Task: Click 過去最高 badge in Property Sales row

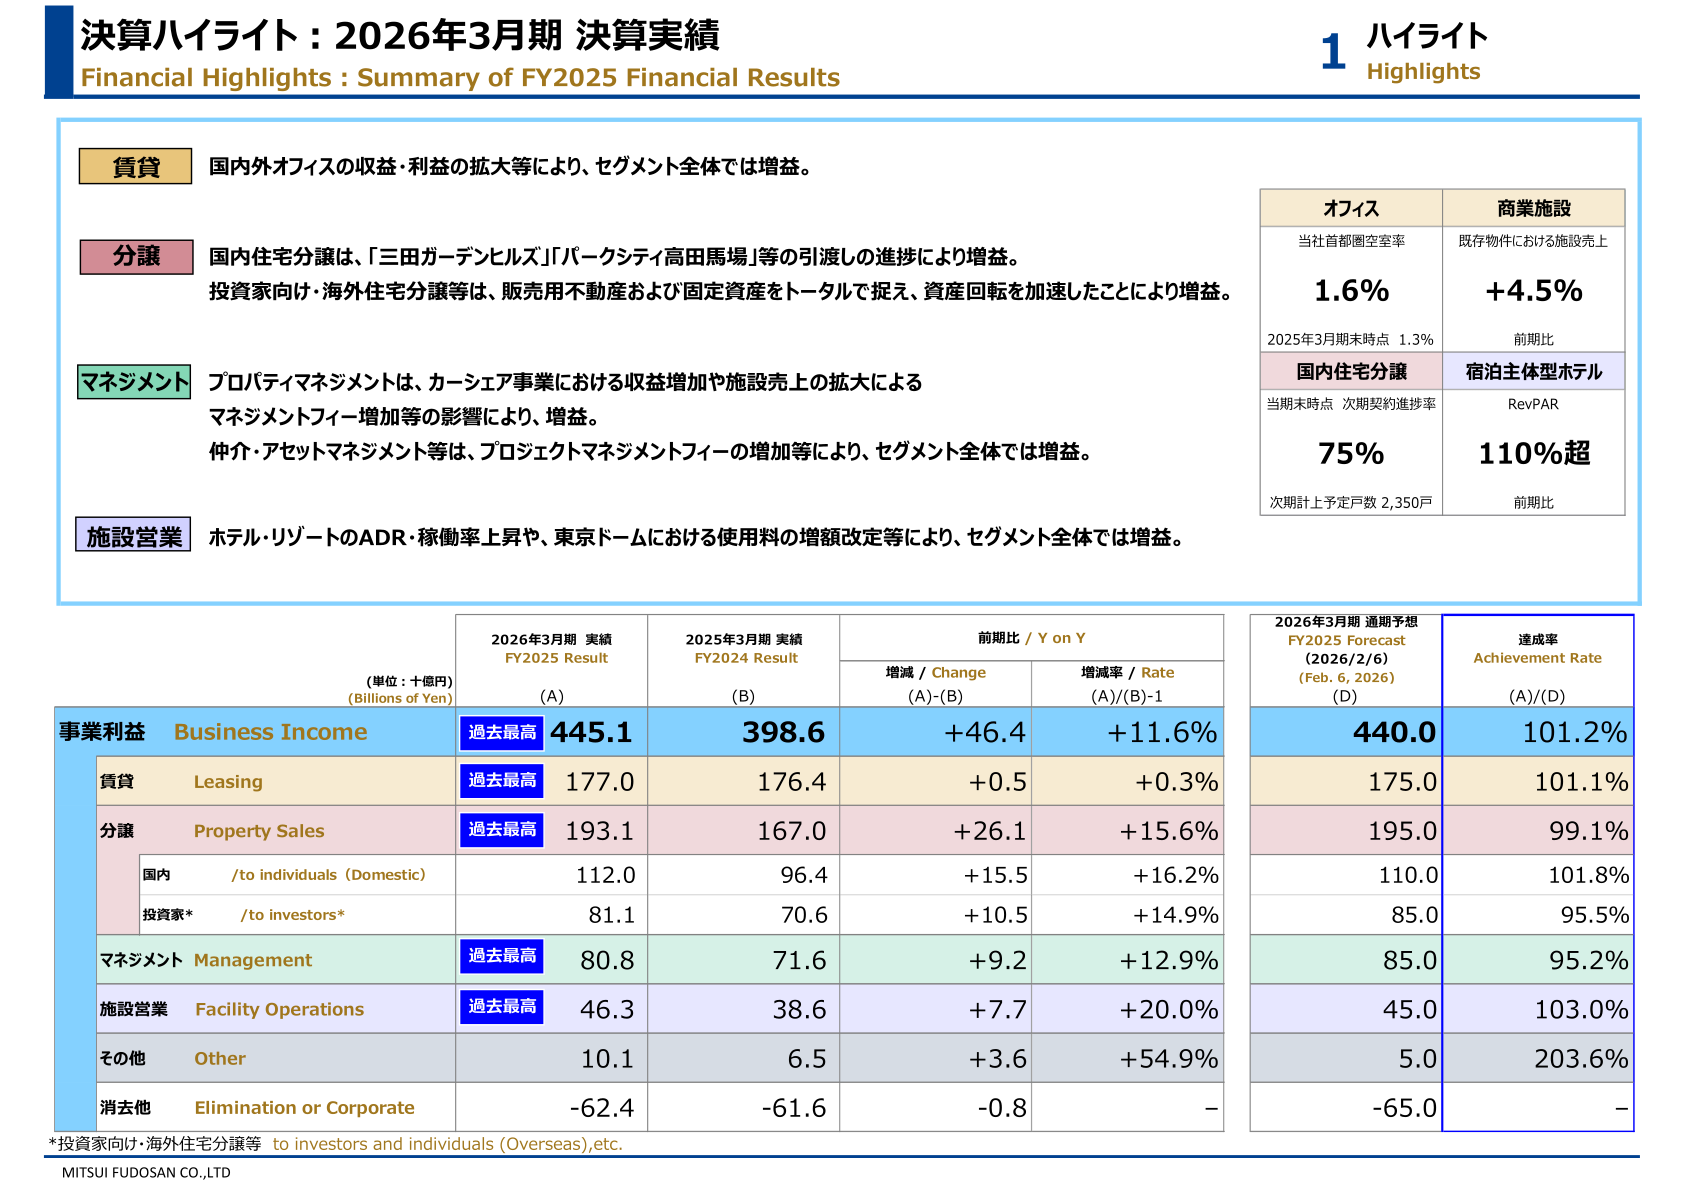Action: (502, 829)
